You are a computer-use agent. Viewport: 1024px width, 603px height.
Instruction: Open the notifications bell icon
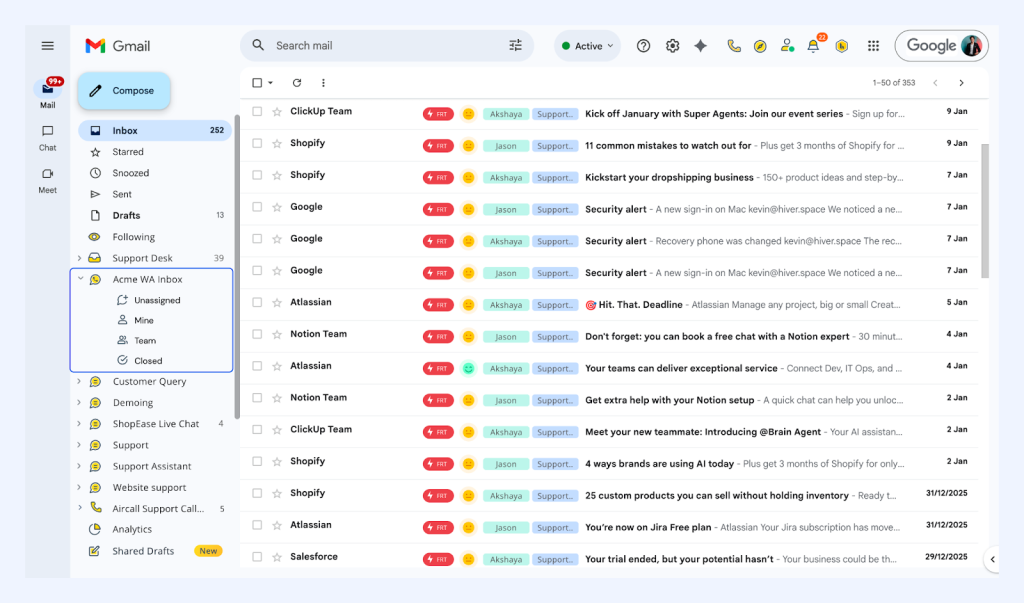click(814, 45)
